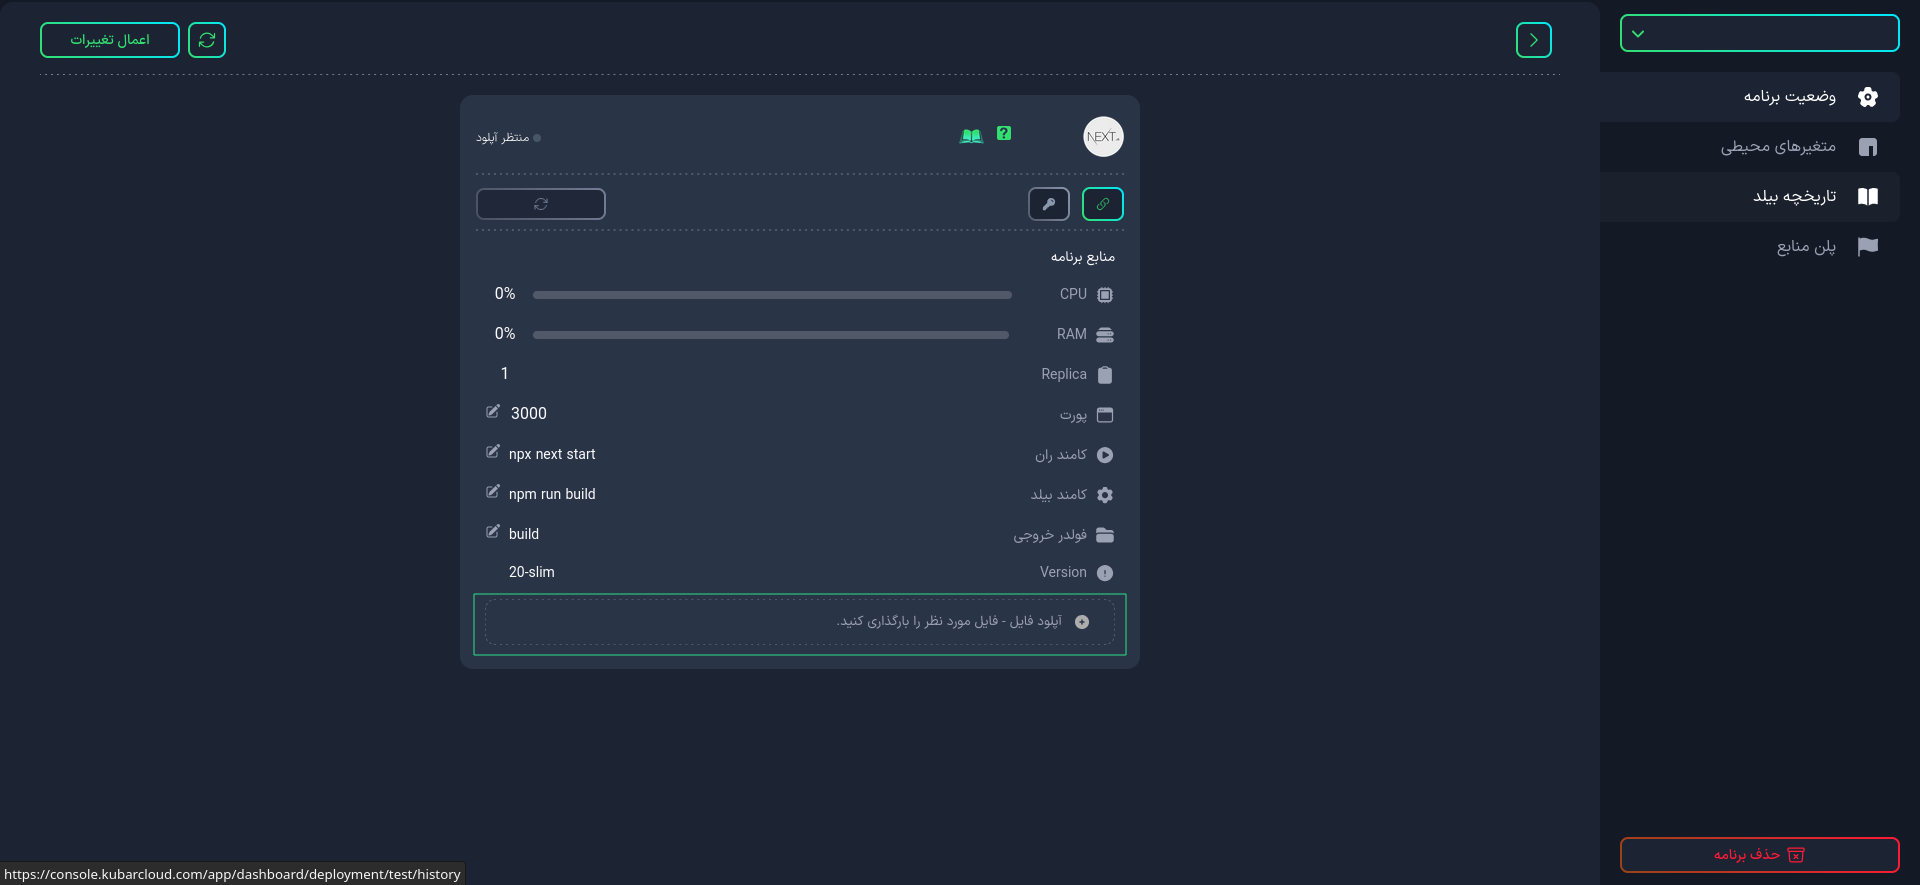Click the کامند ران play icon
The image size is (1920, 885).
click(x=1105, y=455)
